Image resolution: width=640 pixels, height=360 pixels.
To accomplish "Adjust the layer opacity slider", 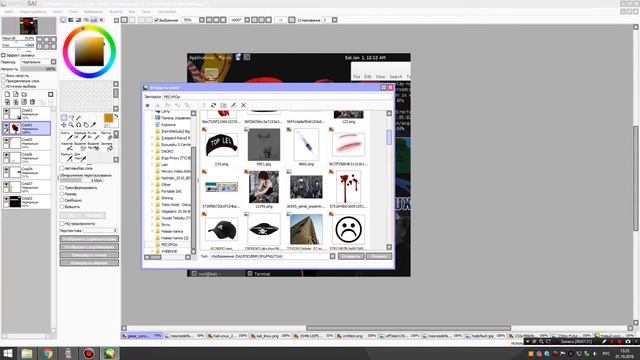I will click(38, 69).
